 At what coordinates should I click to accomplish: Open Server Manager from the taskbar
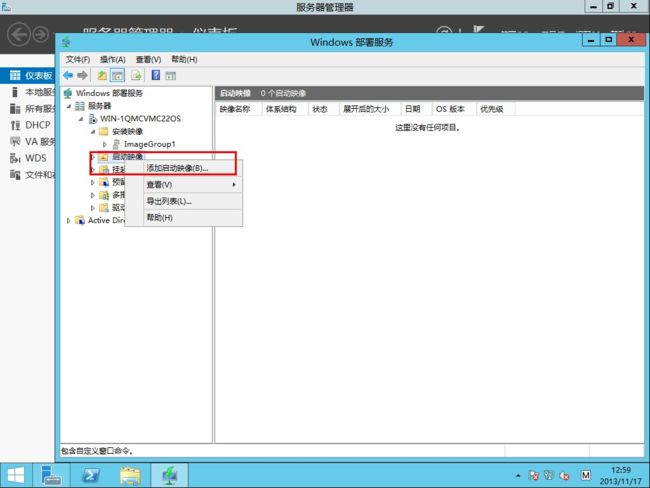pos(51,475)
